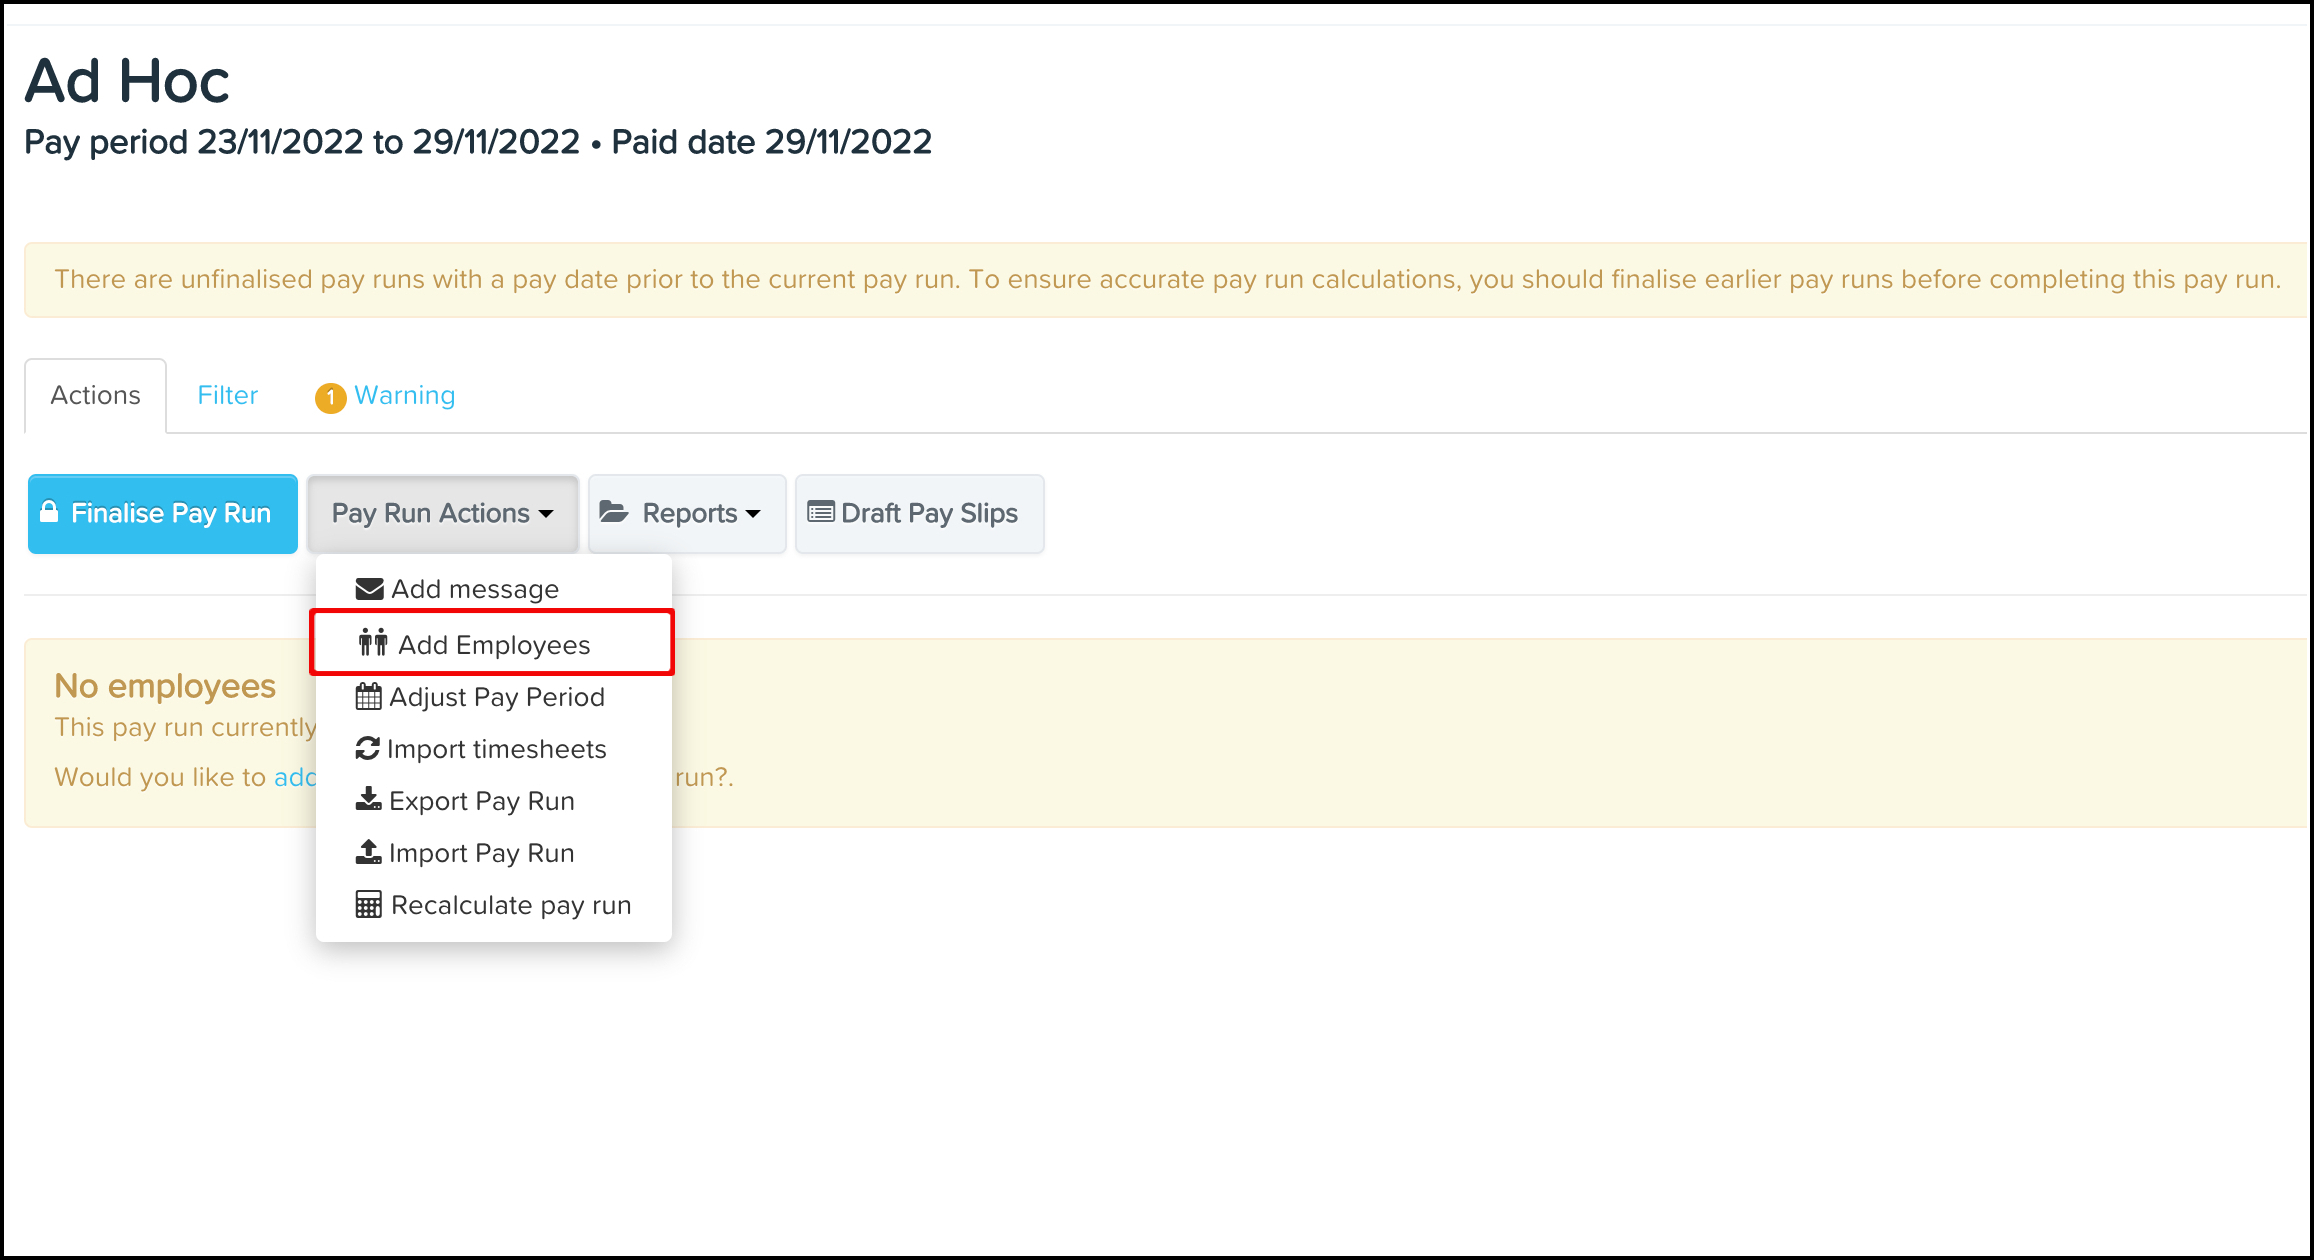Click the Finalise Pay Run button
The width and height of the screenshot is (2314, 1260).
coord(163,514)
